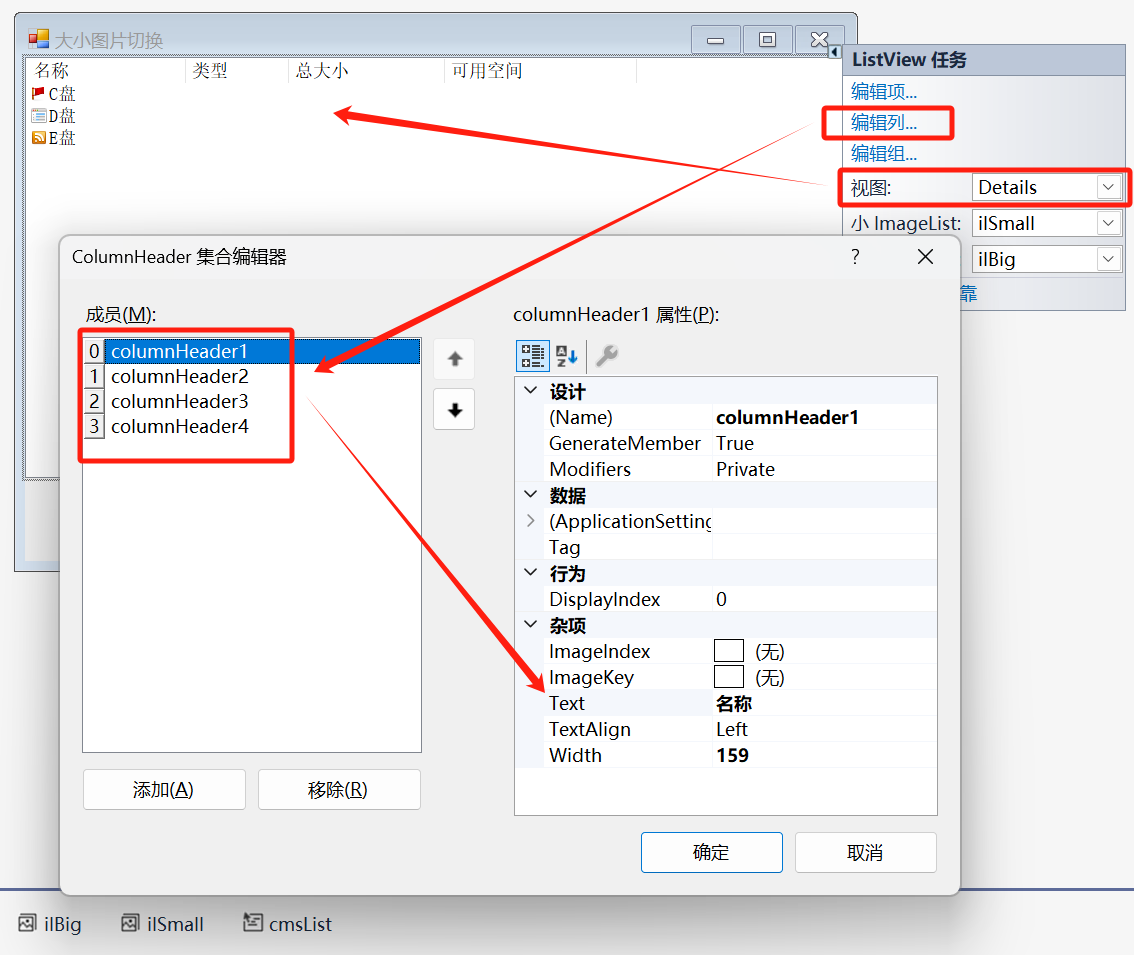Open the ilBig ImageList dropdown

[x=1107, y=259]
